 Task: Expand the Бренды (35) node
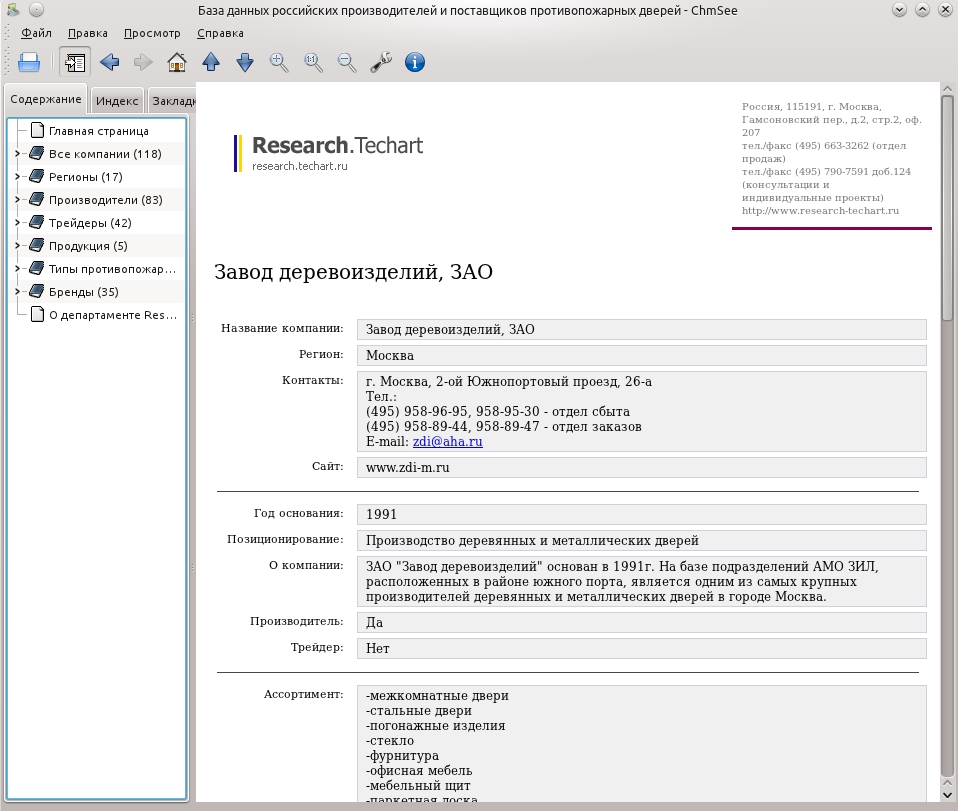point(17,292)
